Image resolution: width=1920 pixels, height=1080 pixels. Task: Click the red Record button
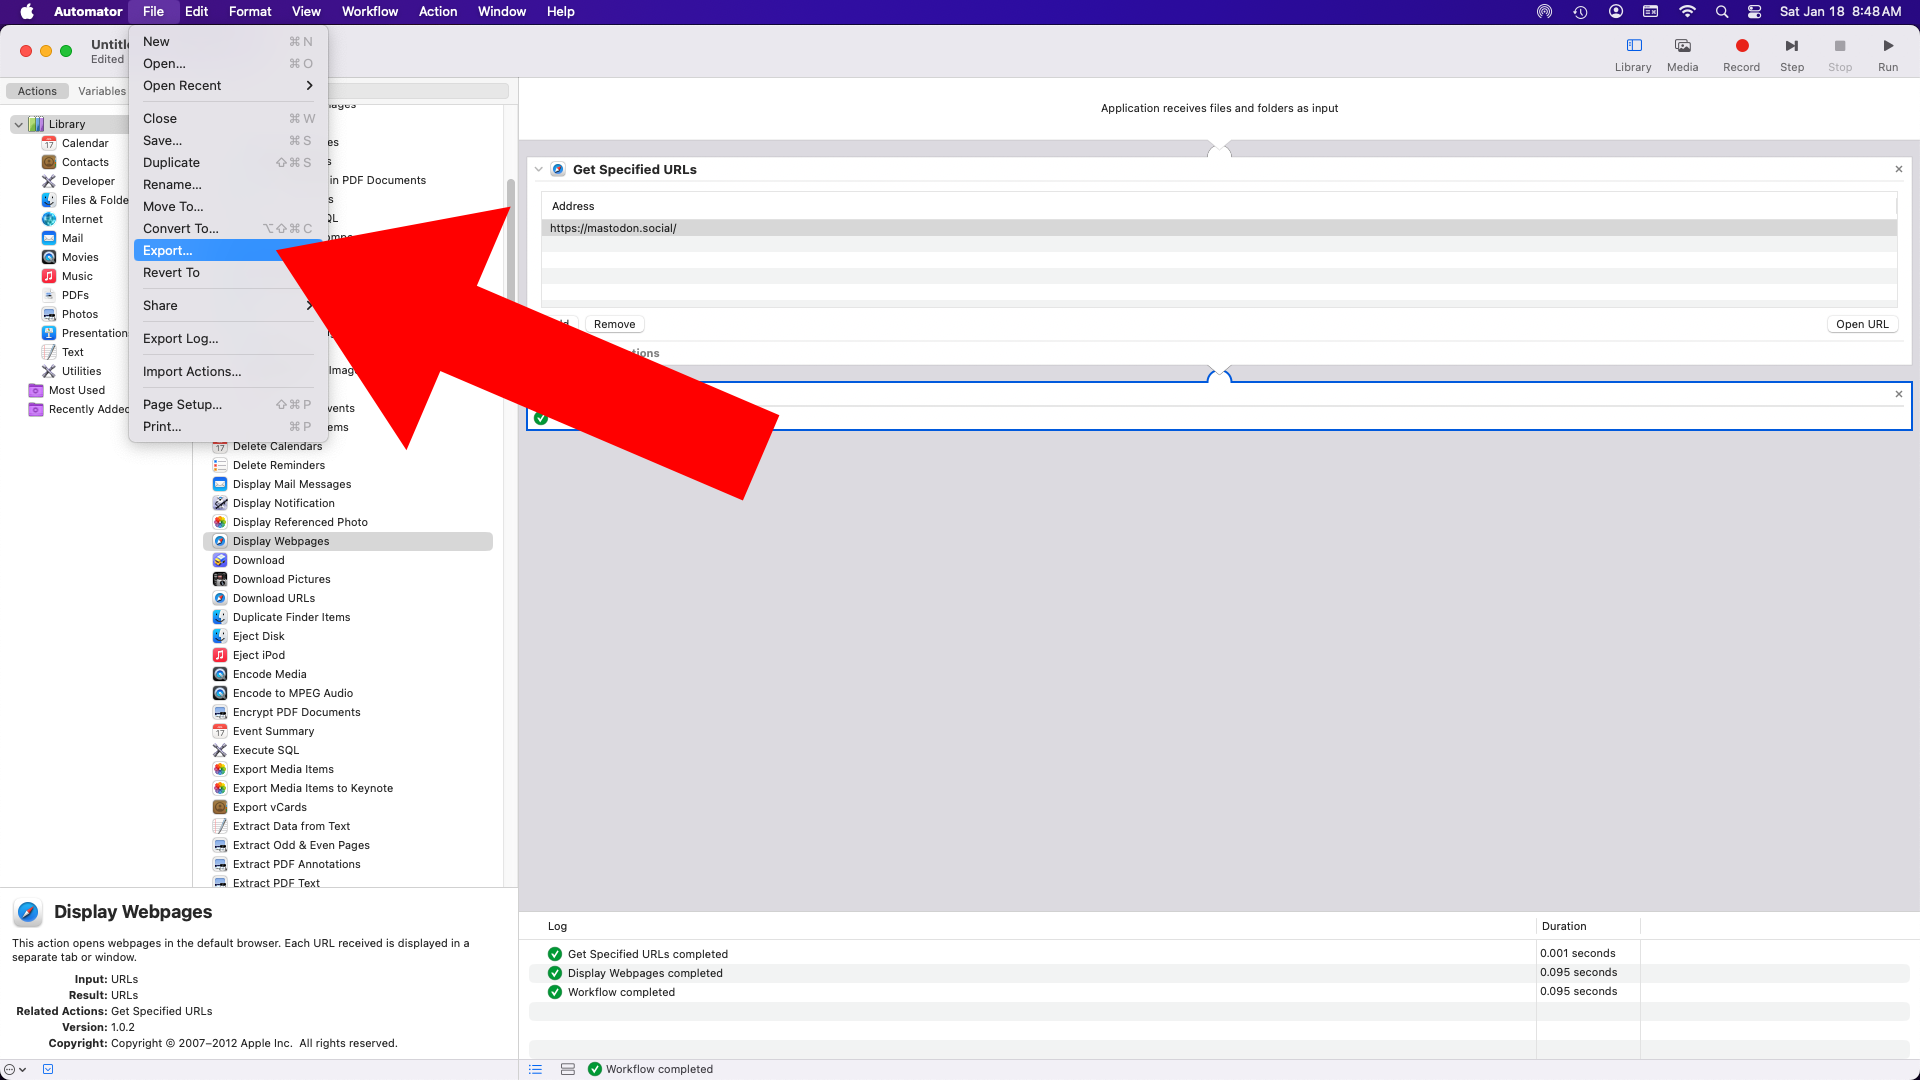point(1741,46)
